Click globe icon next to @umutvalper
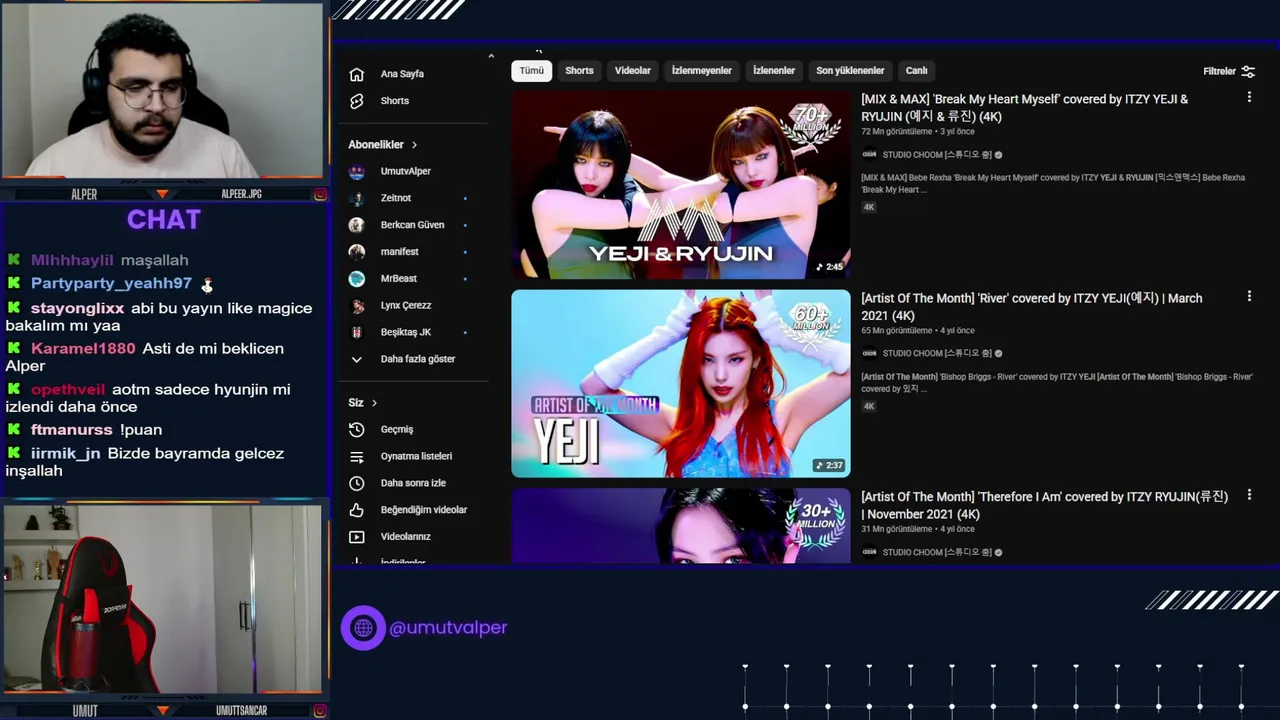The height and width of the screenshot is (720, 1280). click(363, 628)
